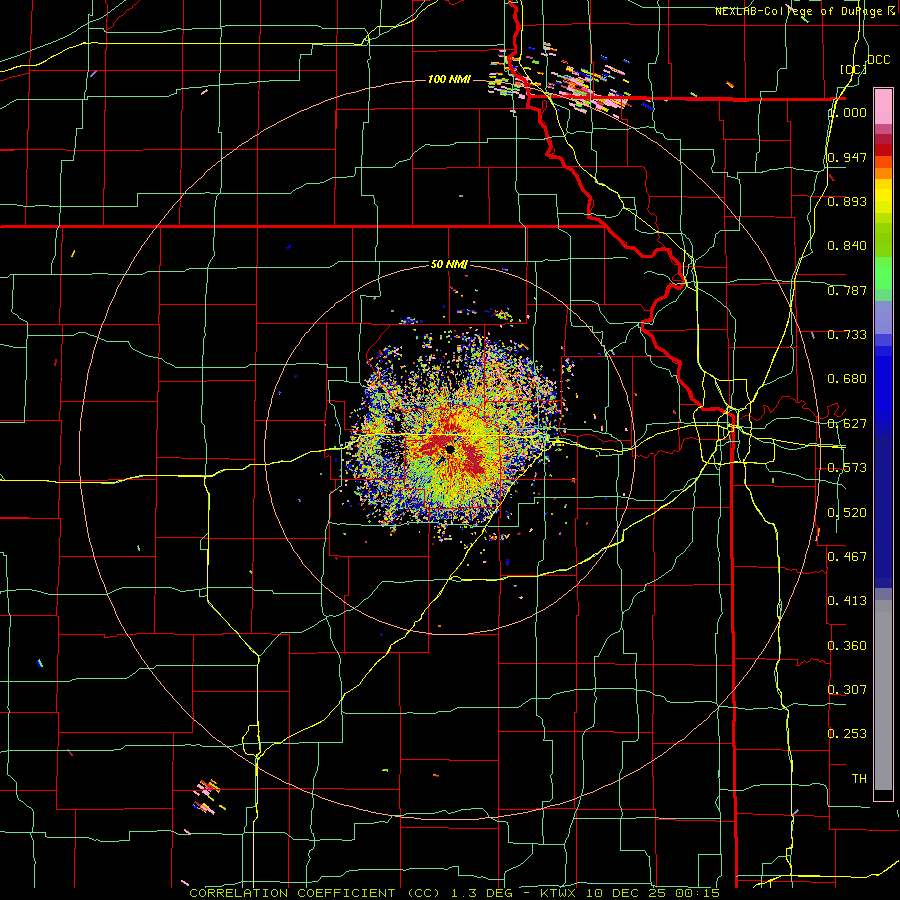The image size is (900, 900).
Task: Pick the pink segment of the color bar
Action: (x=883, y=106)
